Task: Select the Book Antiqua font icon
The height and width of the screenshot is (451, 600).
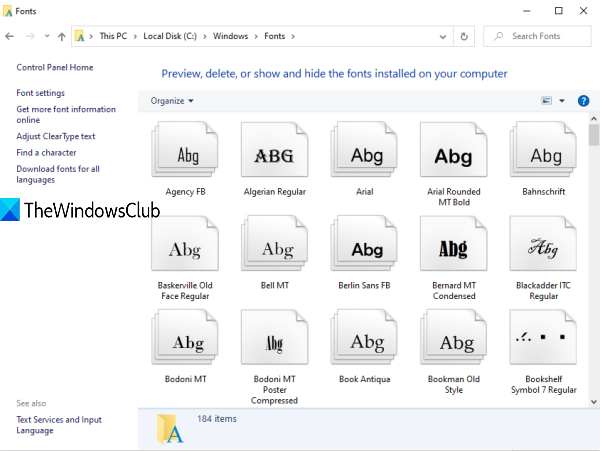Action: pyautogui.click(x=364, y=337)
